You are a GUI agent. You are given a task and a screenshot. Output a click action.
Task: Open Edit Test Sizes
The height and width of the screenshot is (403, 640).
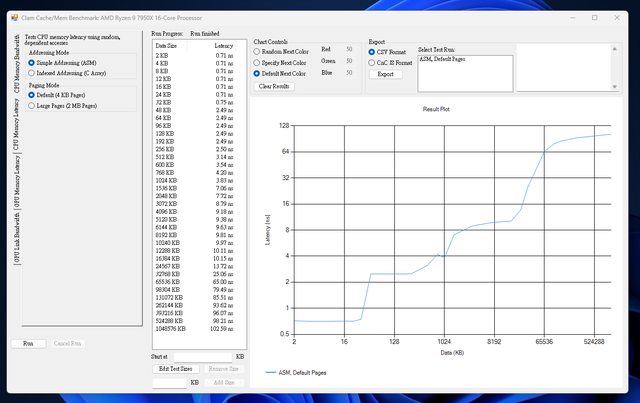174,369
